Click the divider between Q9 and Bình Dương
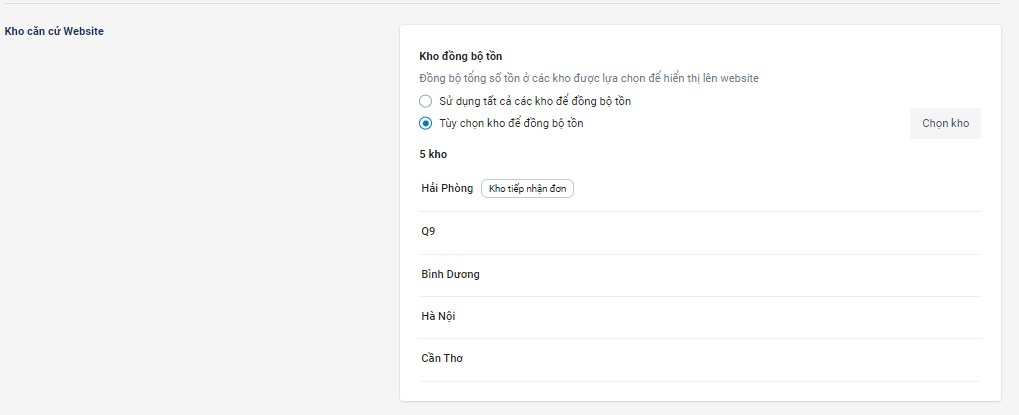Image resolution: width=1019 pixels, height=415 pixels. (700, 254)
